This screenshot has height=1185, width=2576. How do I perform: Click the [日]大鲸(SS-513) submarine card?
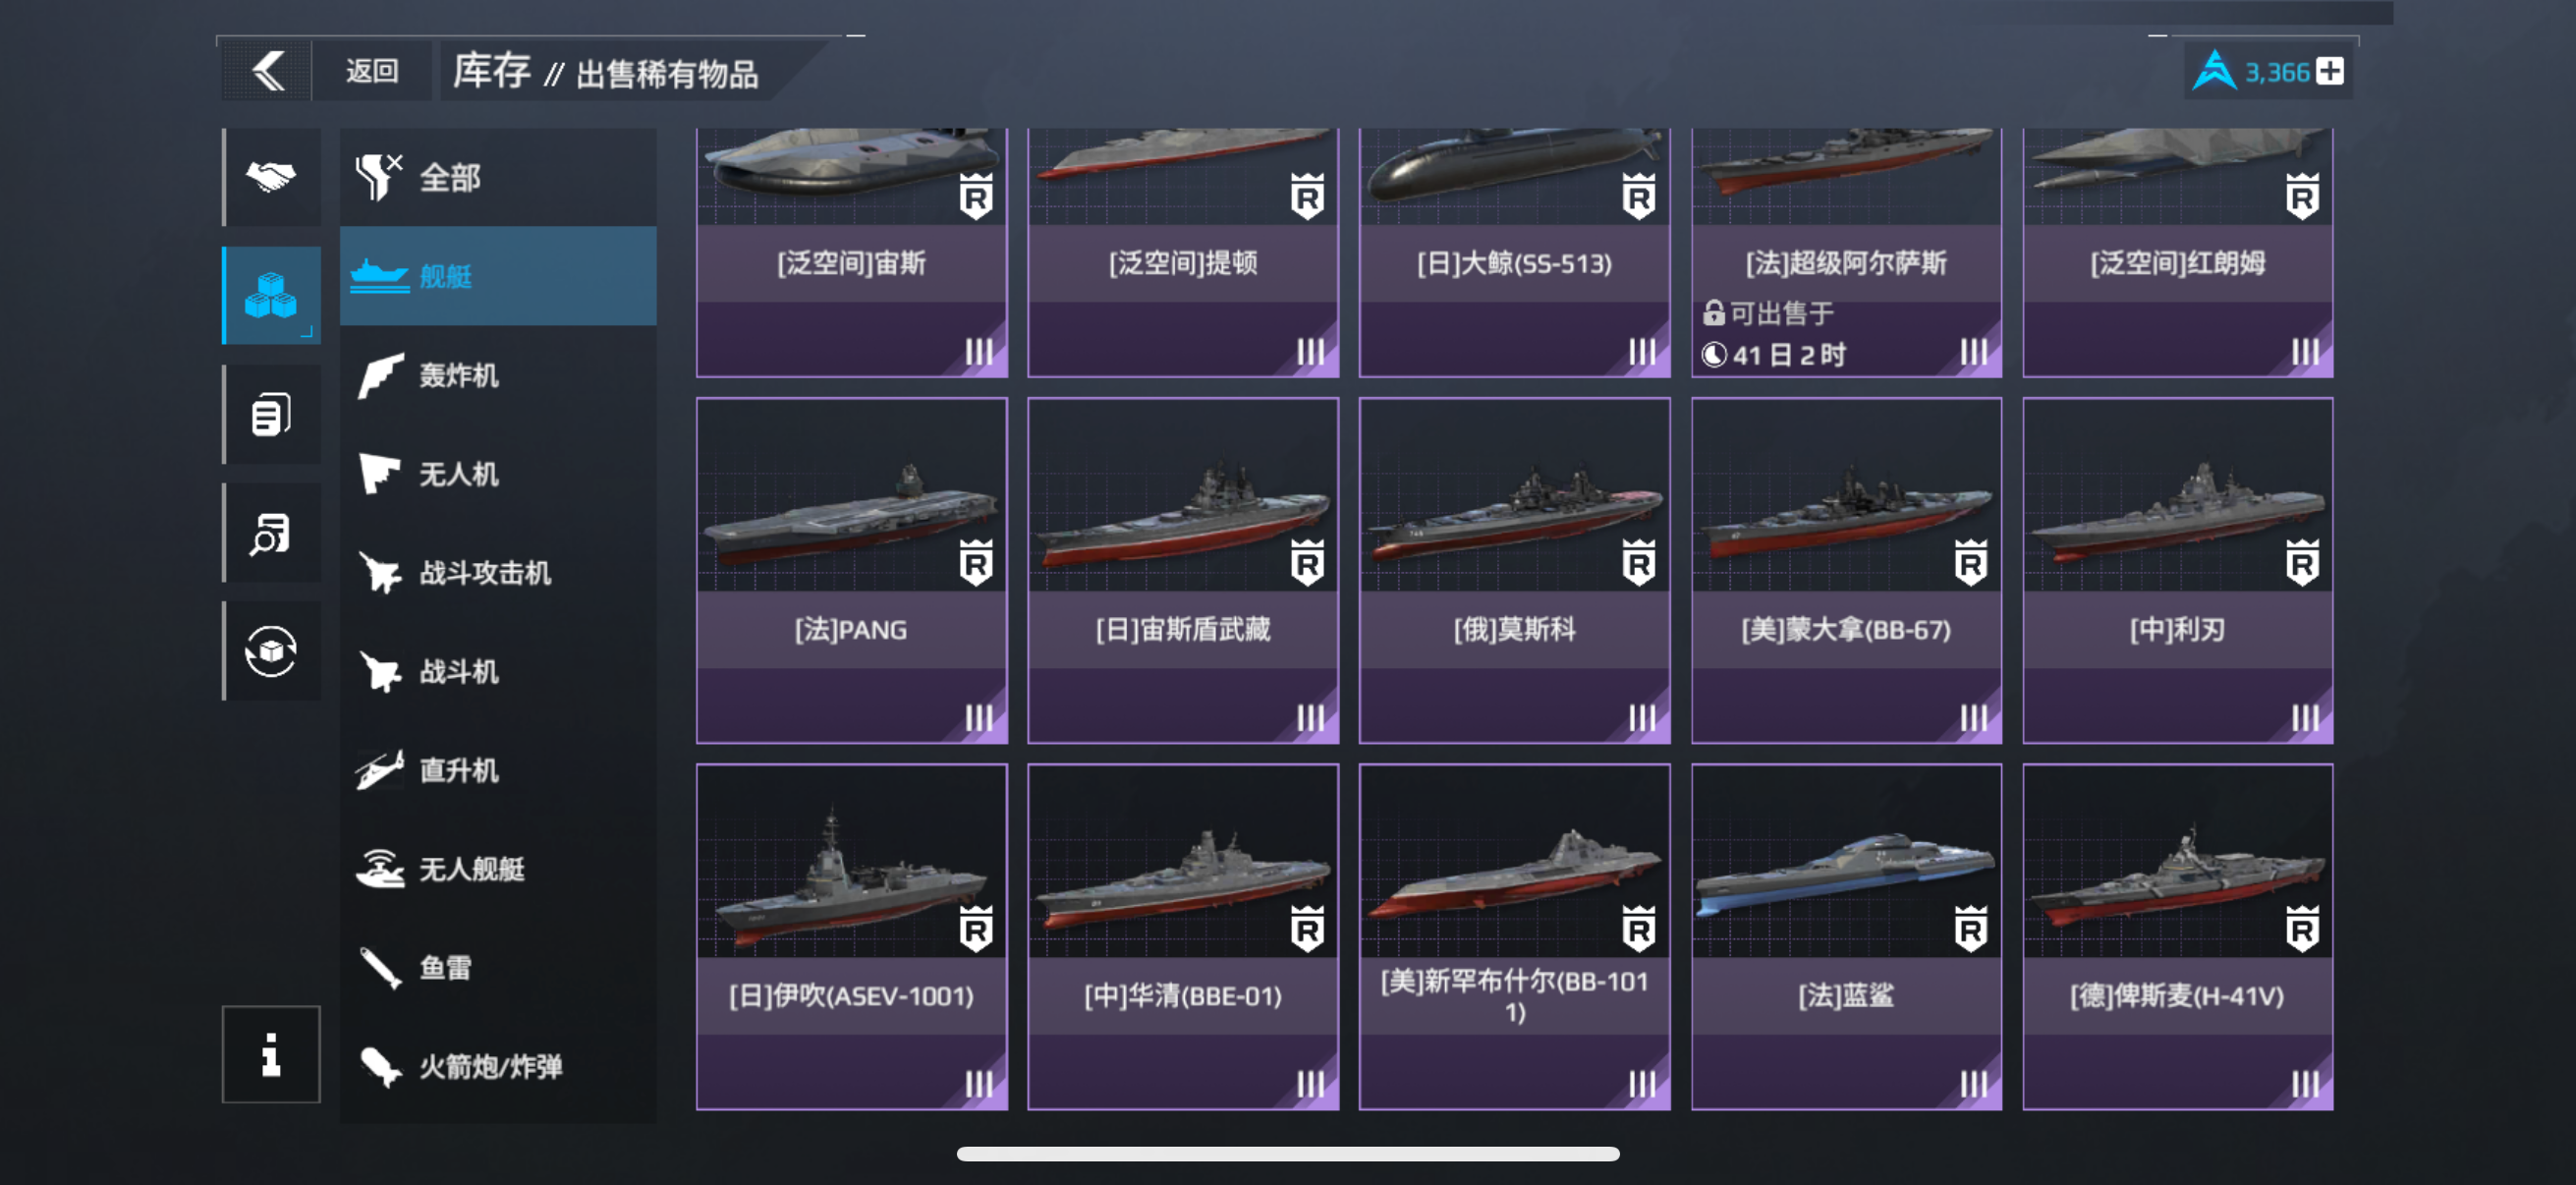(1514, 252)
